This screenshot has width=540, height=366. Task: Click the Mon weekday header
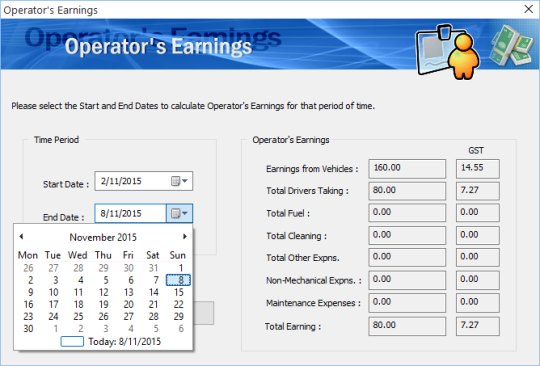click(28, 255)
